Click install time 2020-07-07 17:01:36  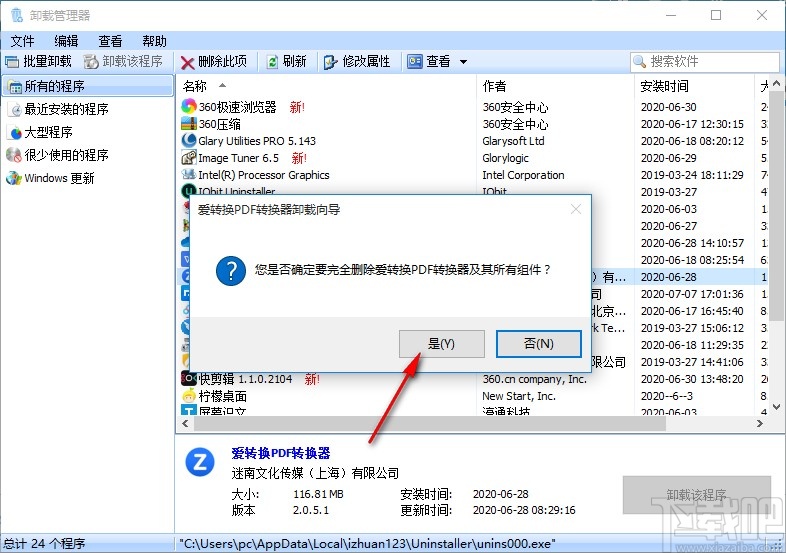(692, 294)
